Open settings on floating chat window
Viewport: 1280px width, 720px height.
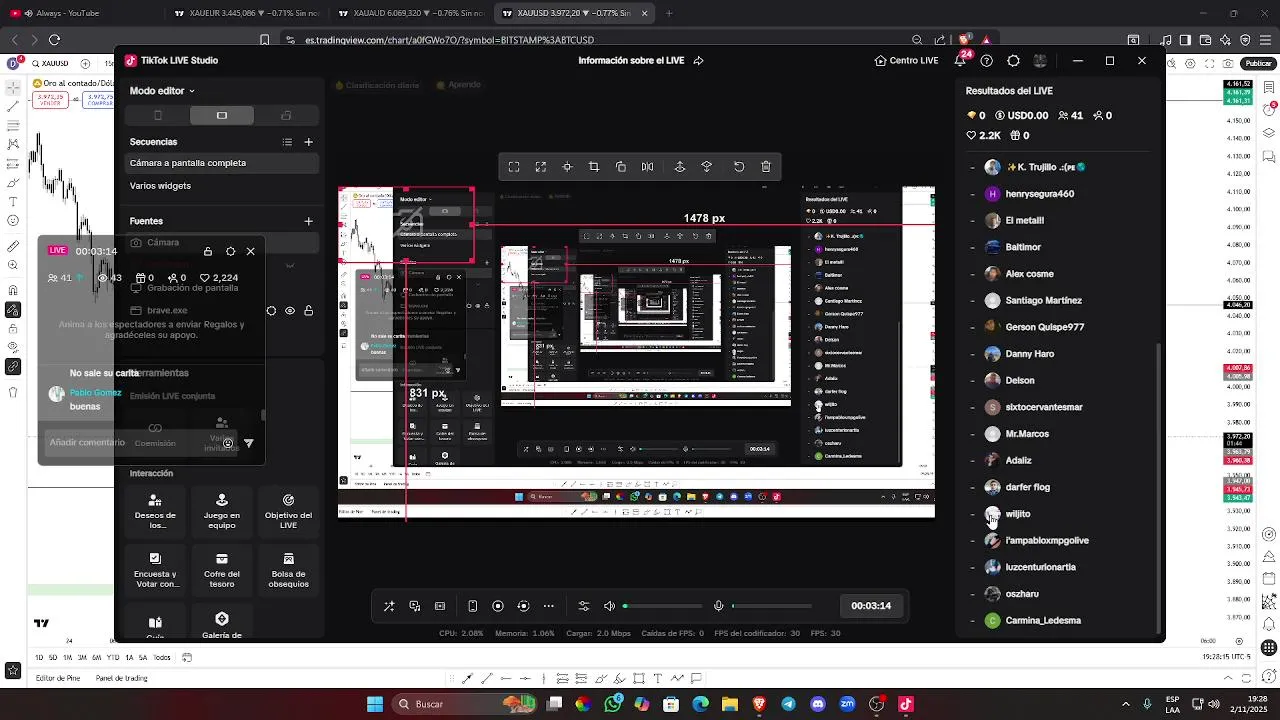tap(230, 251)
